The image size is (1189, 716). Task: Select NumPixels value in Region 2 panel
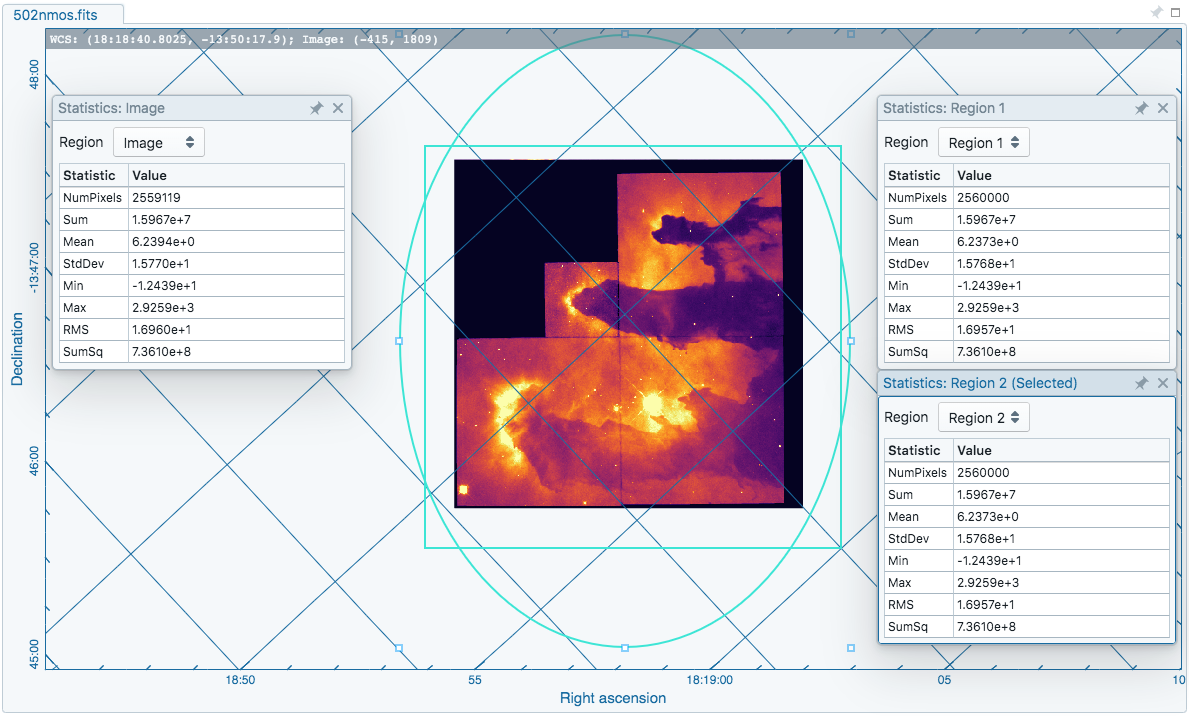(x=983, y=473)
